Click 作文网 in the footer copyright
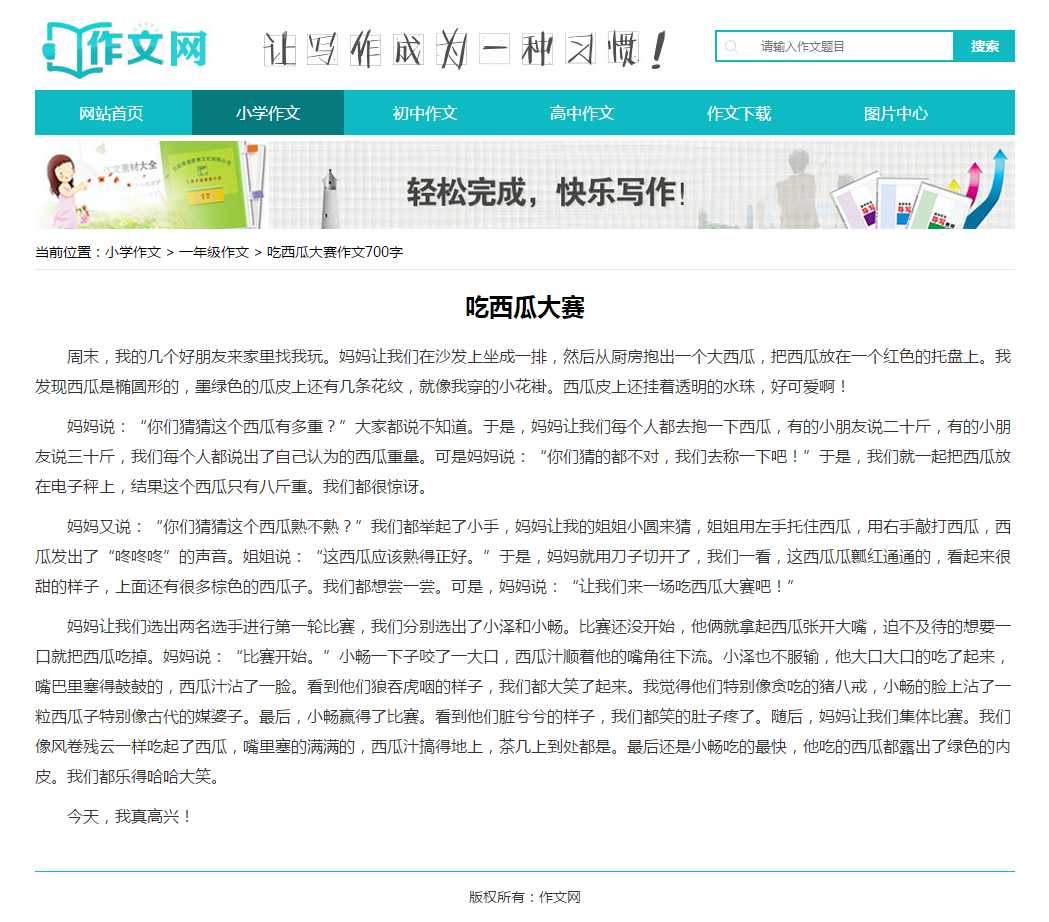This screenshot has height=922, width=1049. 560,897
